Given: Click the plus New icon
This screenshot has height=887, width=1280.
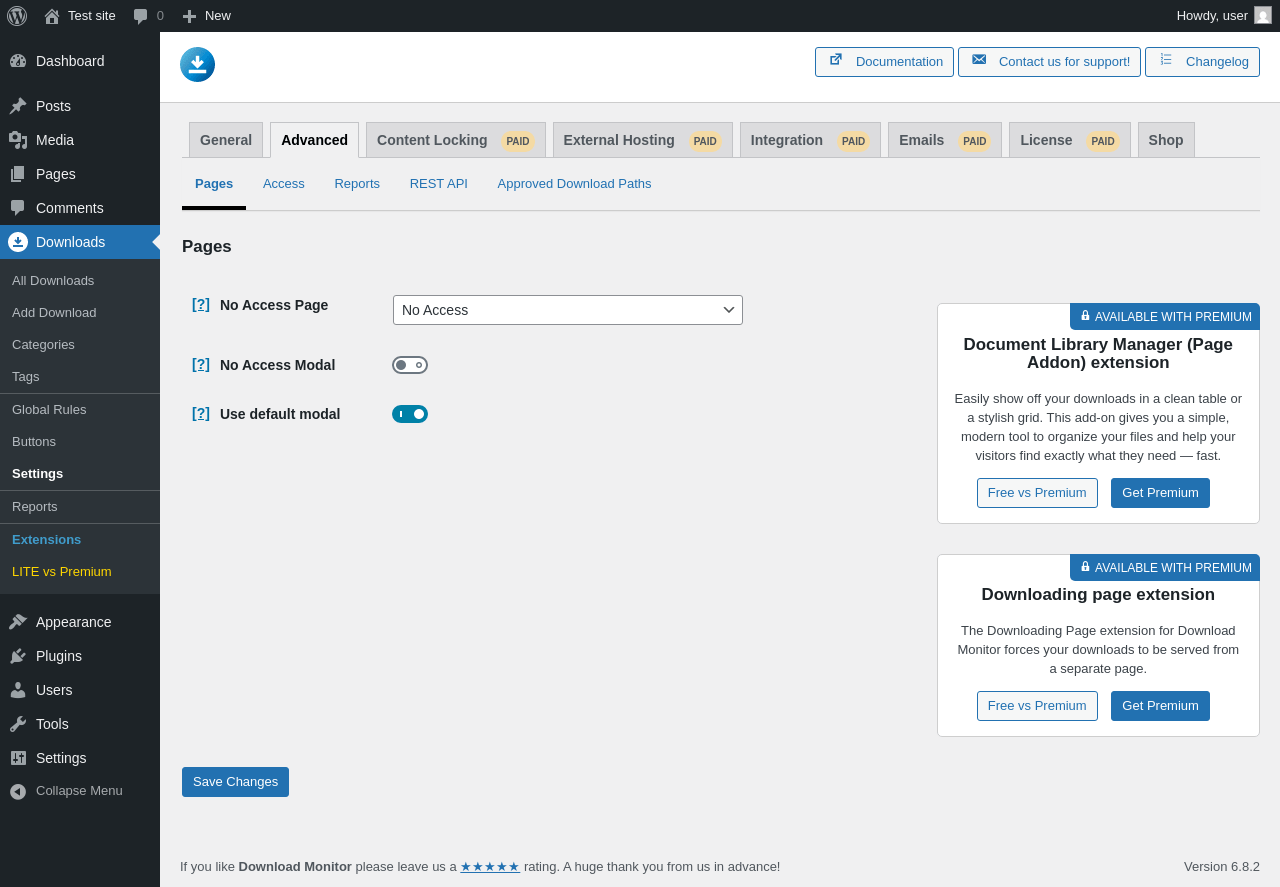Looking at the screenshot, I should click(x=189, y=16).
